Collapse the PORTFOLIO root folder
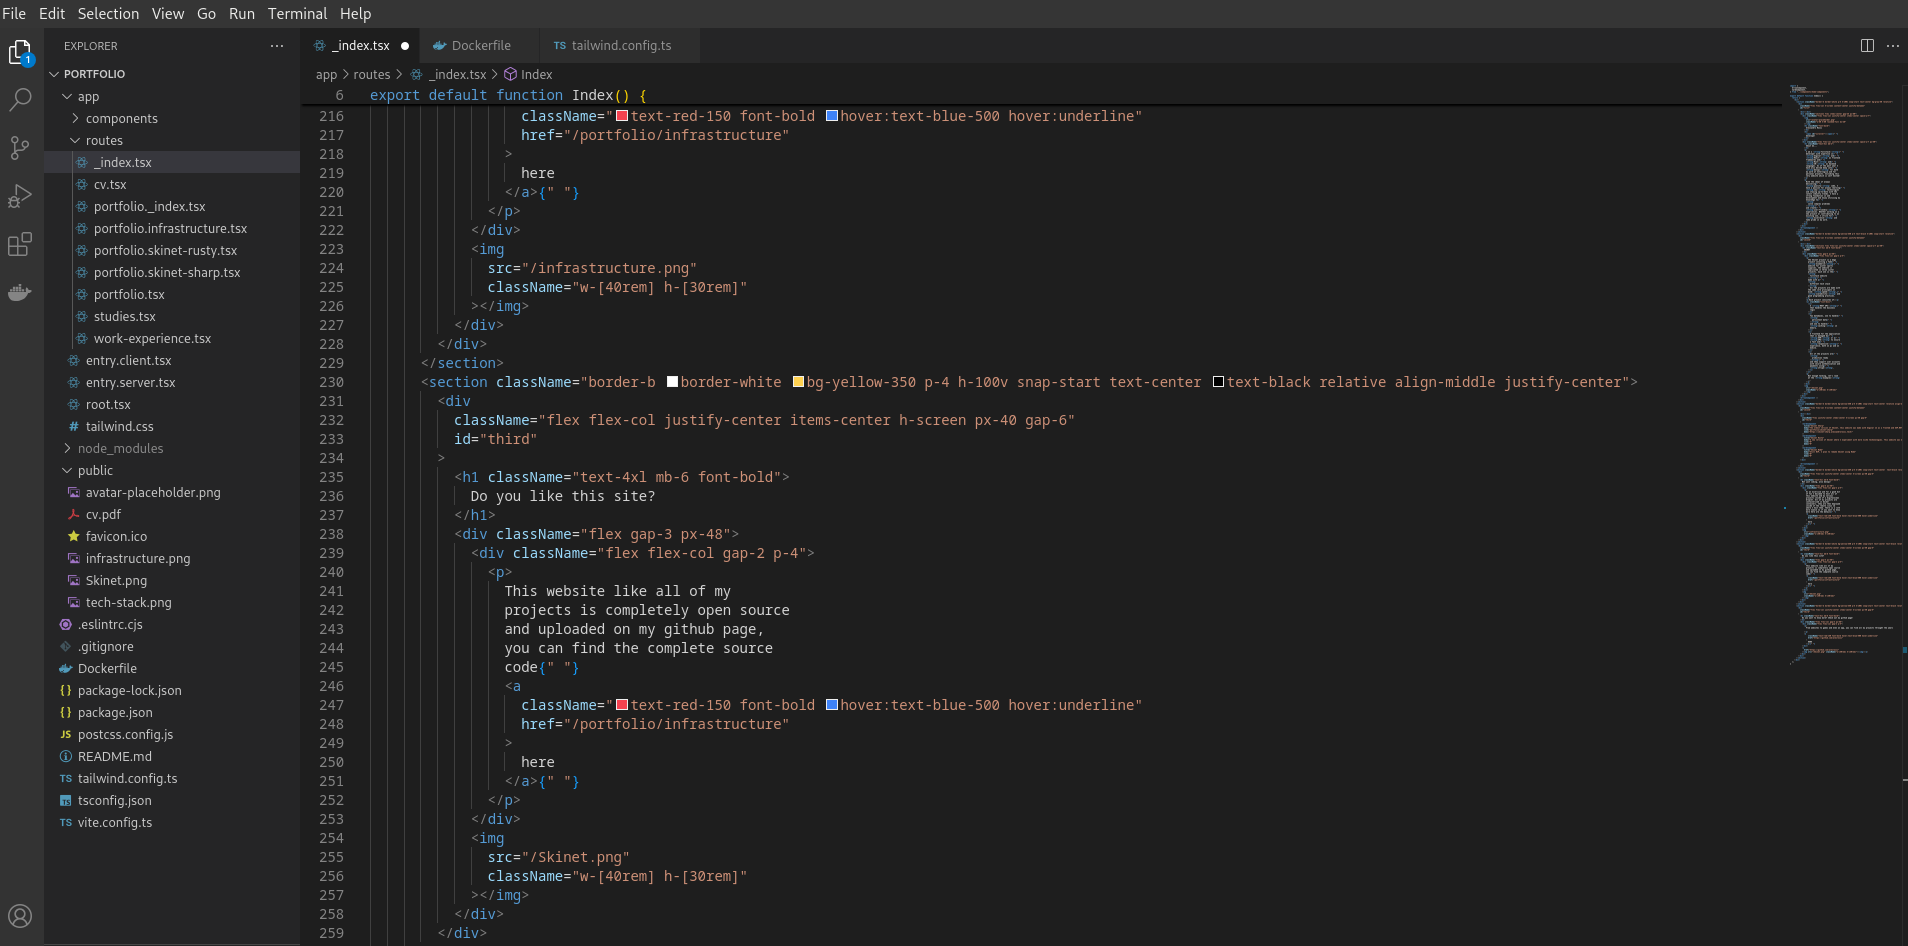 (x=94, y=74)
